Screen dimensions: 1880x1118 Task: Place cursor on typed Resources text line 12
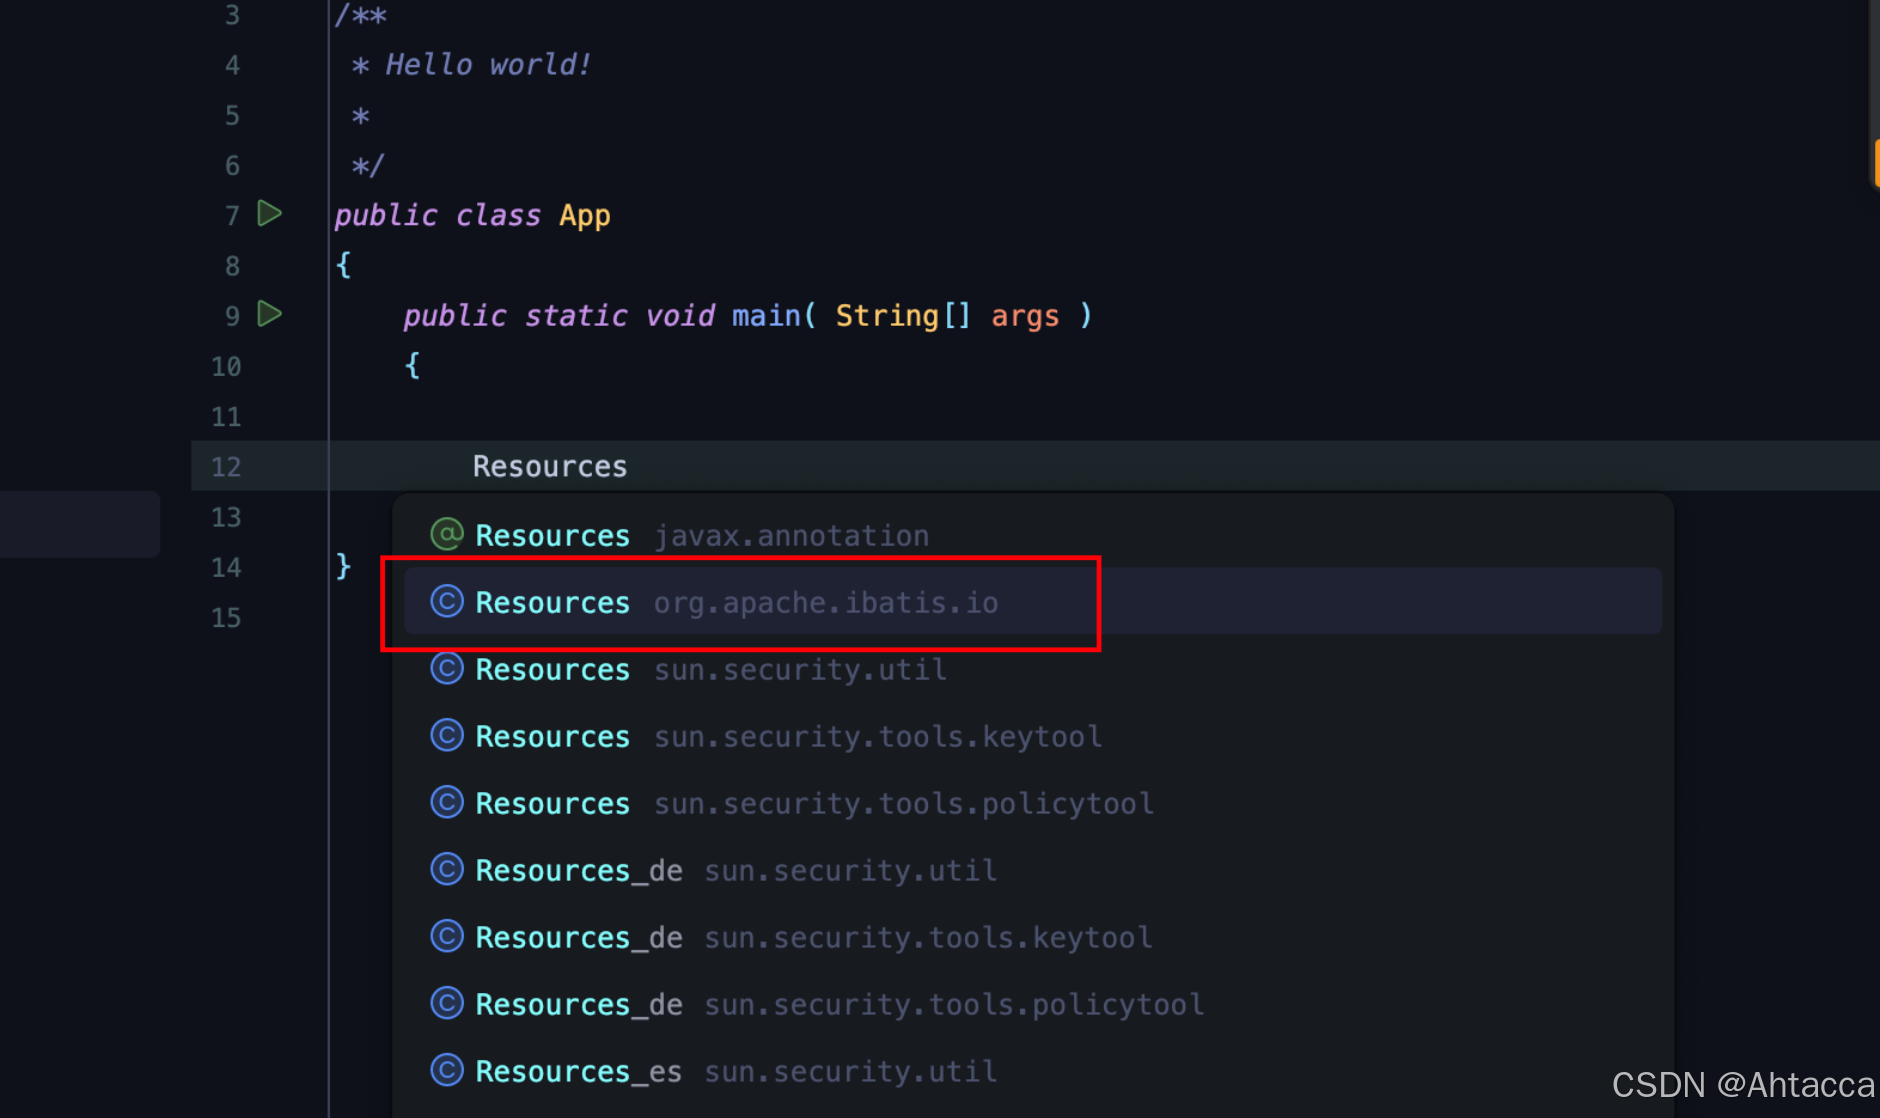(x=550, y=466)
